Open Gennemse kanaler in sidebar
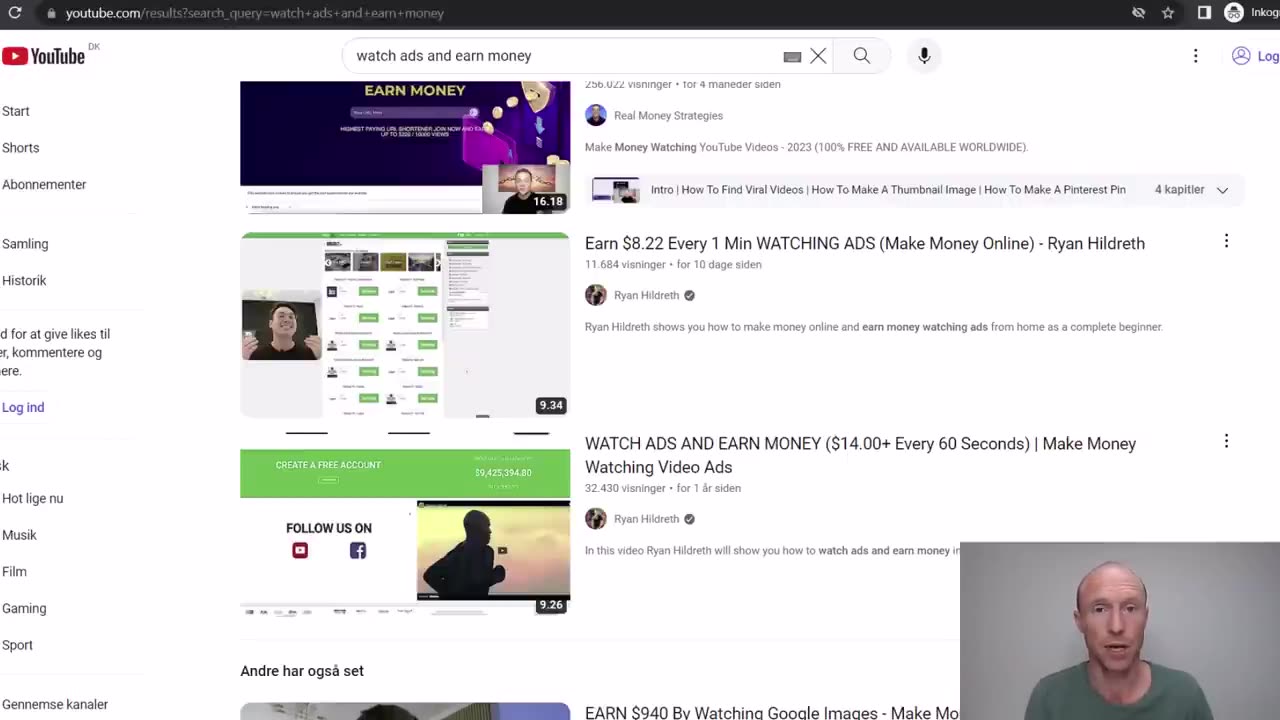The height and width of the screenshot is (720, 1280). [x=55, y=704]
